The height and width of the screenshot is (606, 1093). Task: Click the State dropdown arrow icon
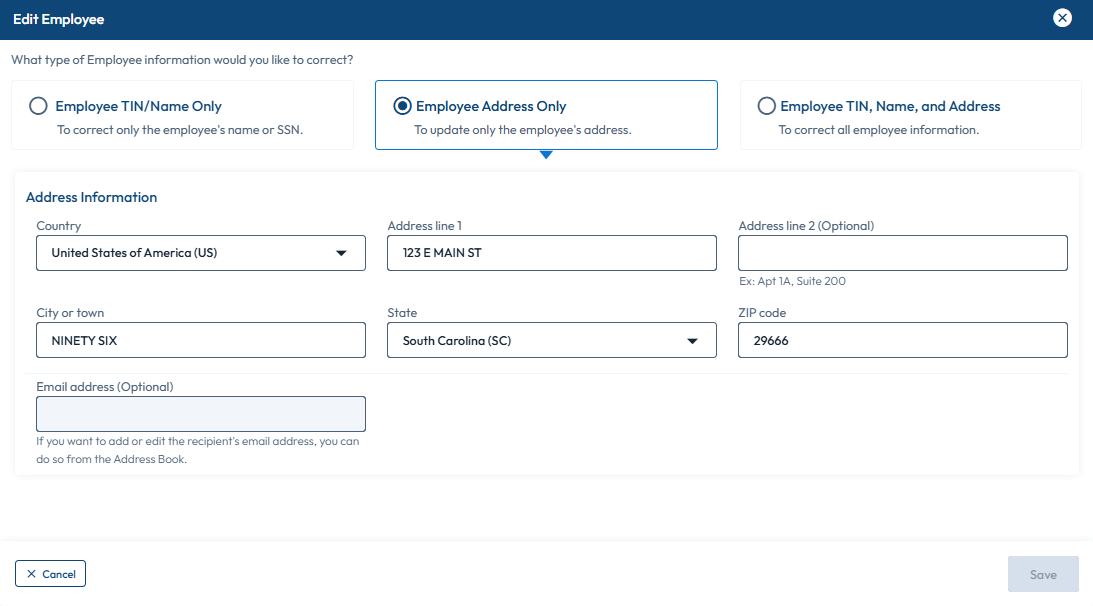click(x=691, y=340)
